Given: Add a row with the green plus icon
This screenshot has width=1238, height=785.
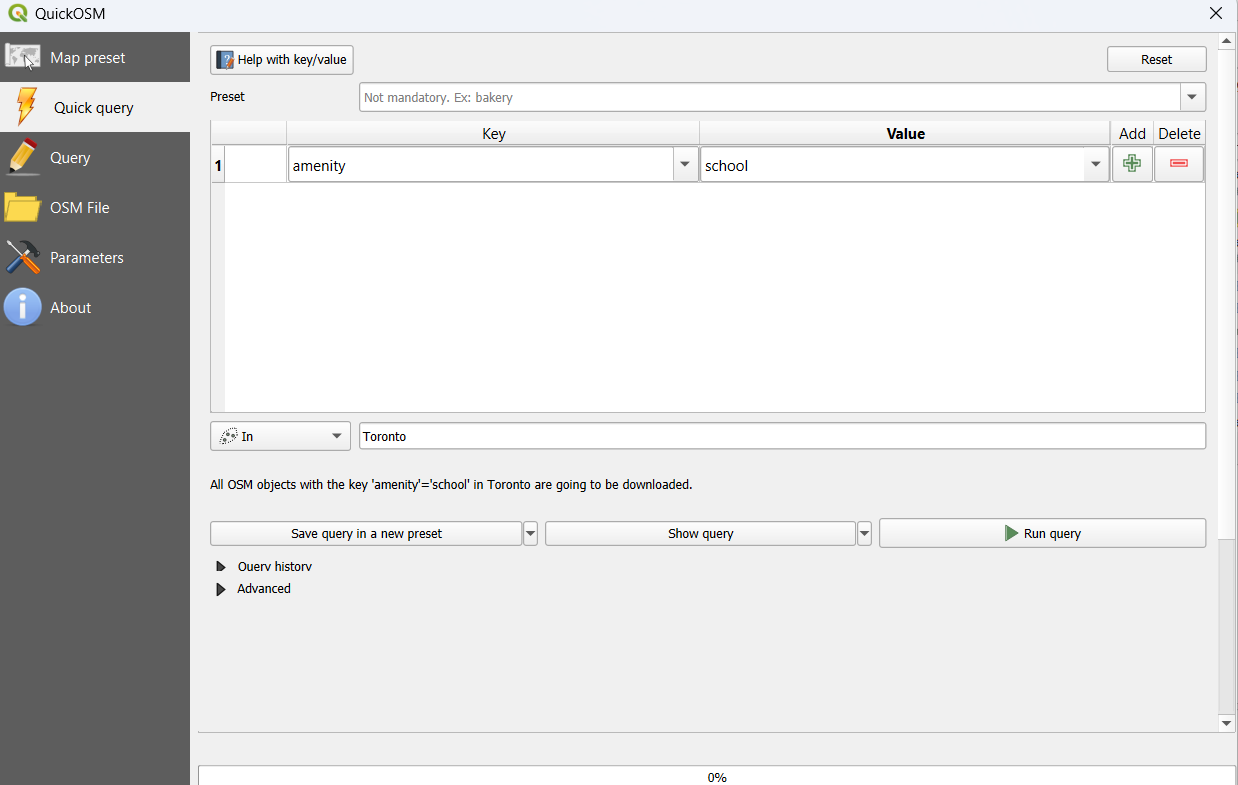Looking at the screenshot, I should tap(1132, 164).
